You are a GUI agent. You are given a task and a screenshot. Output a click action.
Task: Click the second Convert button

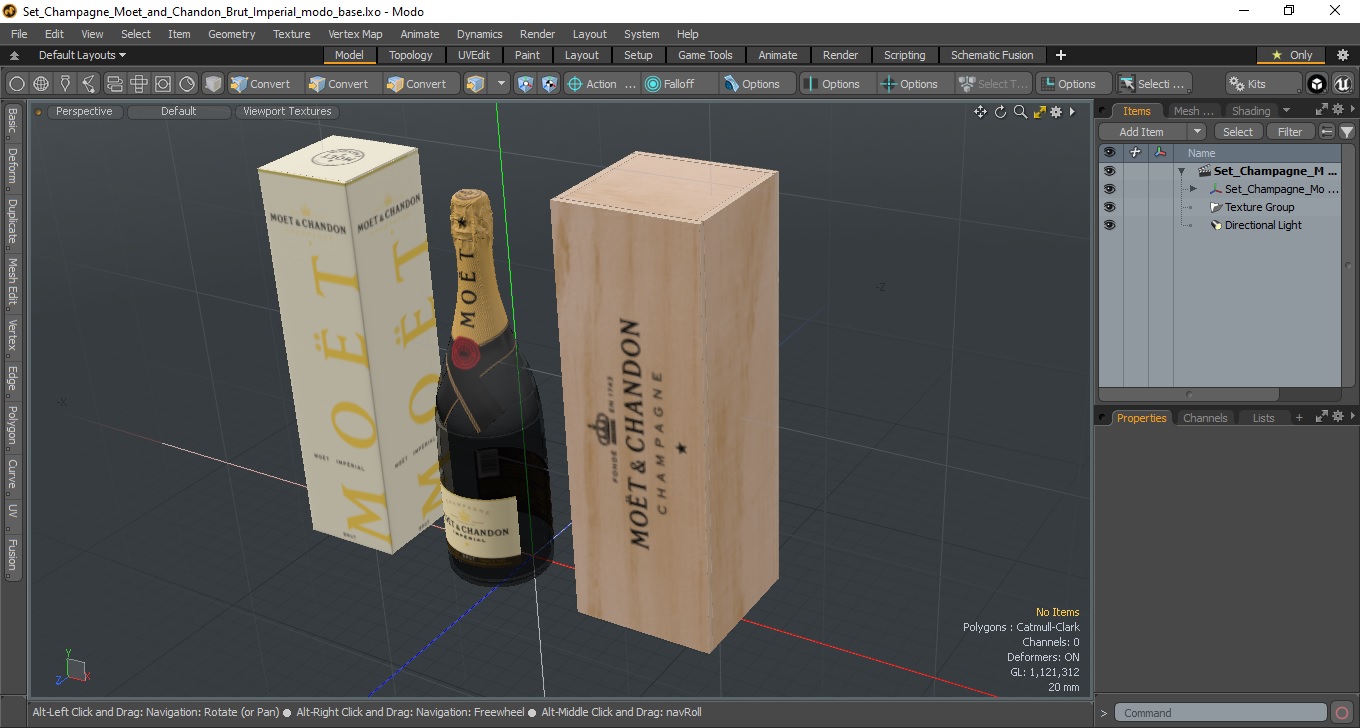[x=340, y=84]
